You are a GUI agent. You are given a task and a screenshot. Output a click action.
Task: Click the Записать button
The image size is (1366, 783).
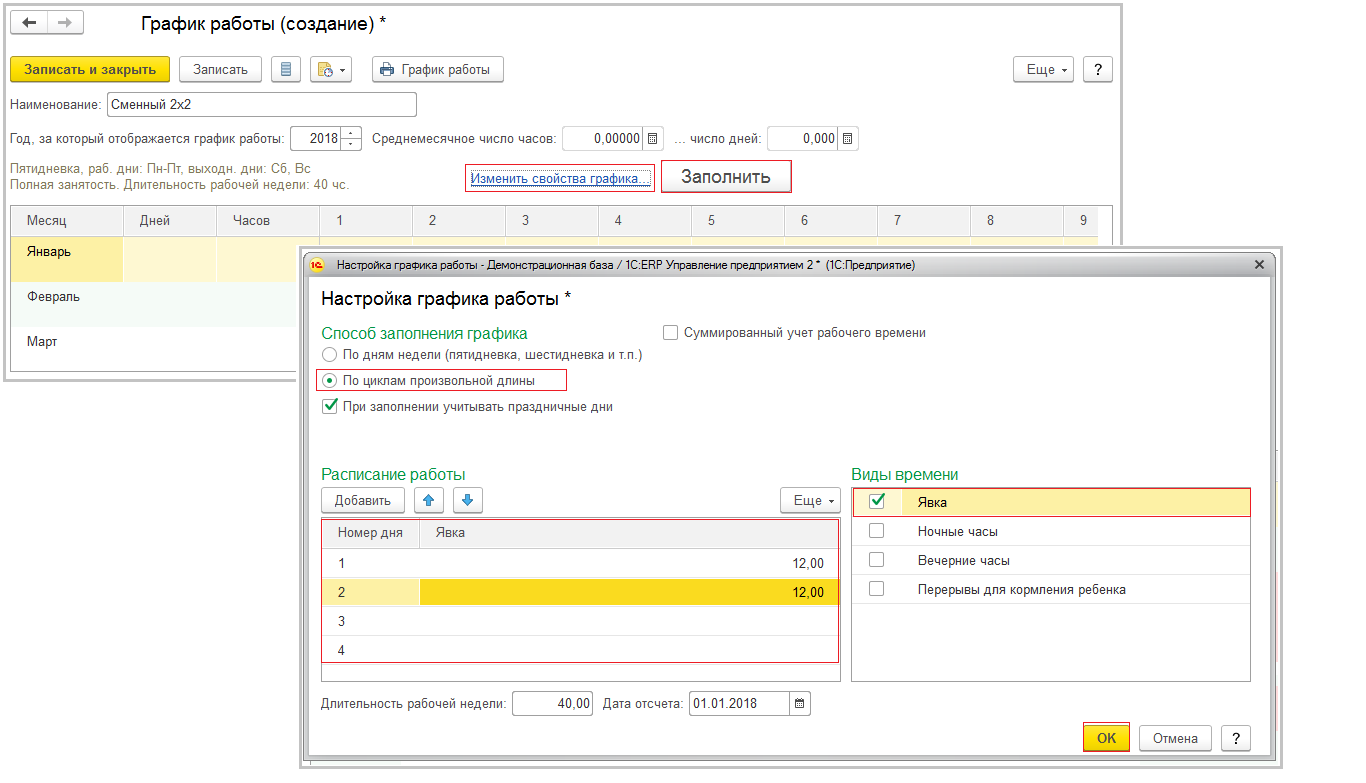point(220,69)
